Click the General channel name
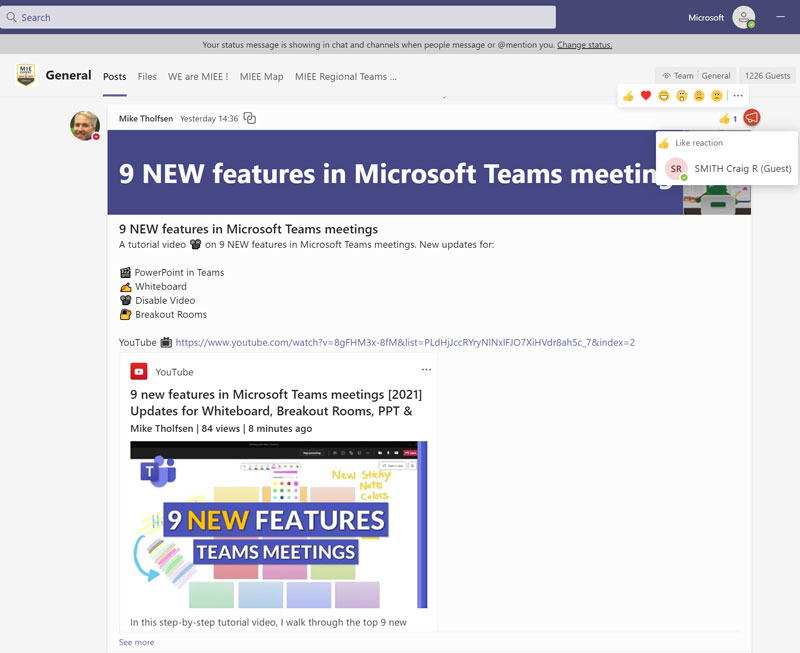This screenshot has width=800, height=653. (68, 75)
